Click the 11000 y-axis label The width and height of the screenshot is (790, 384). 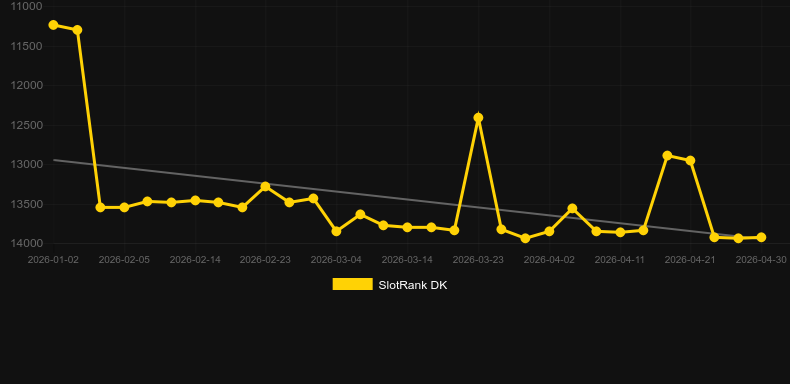pos(26,7)
